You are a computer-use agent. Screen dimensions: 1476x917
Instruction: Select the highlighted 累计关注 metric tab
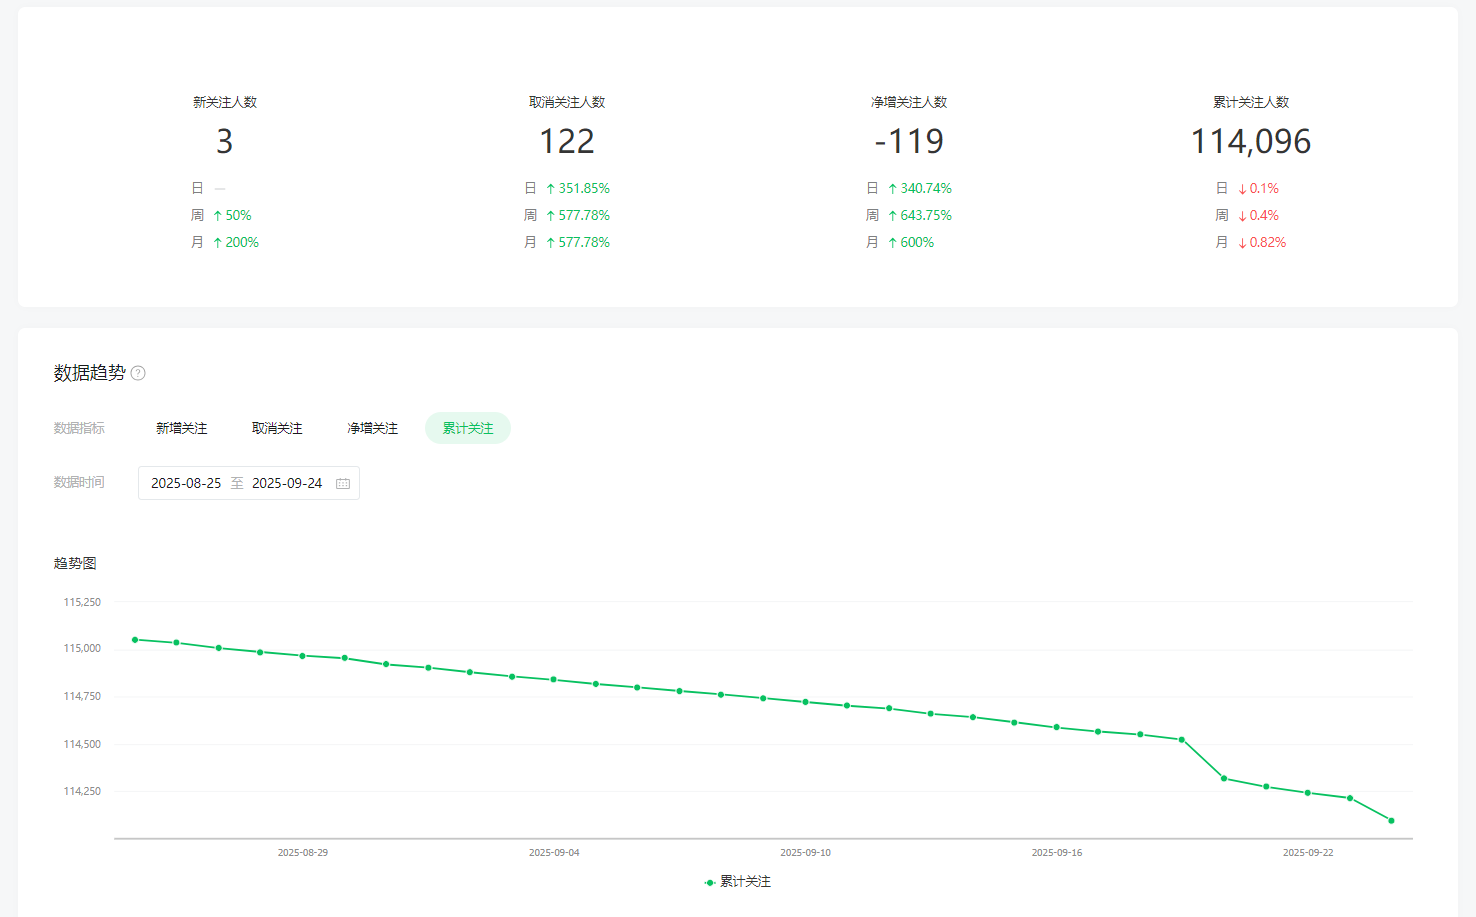pos(468,428)
